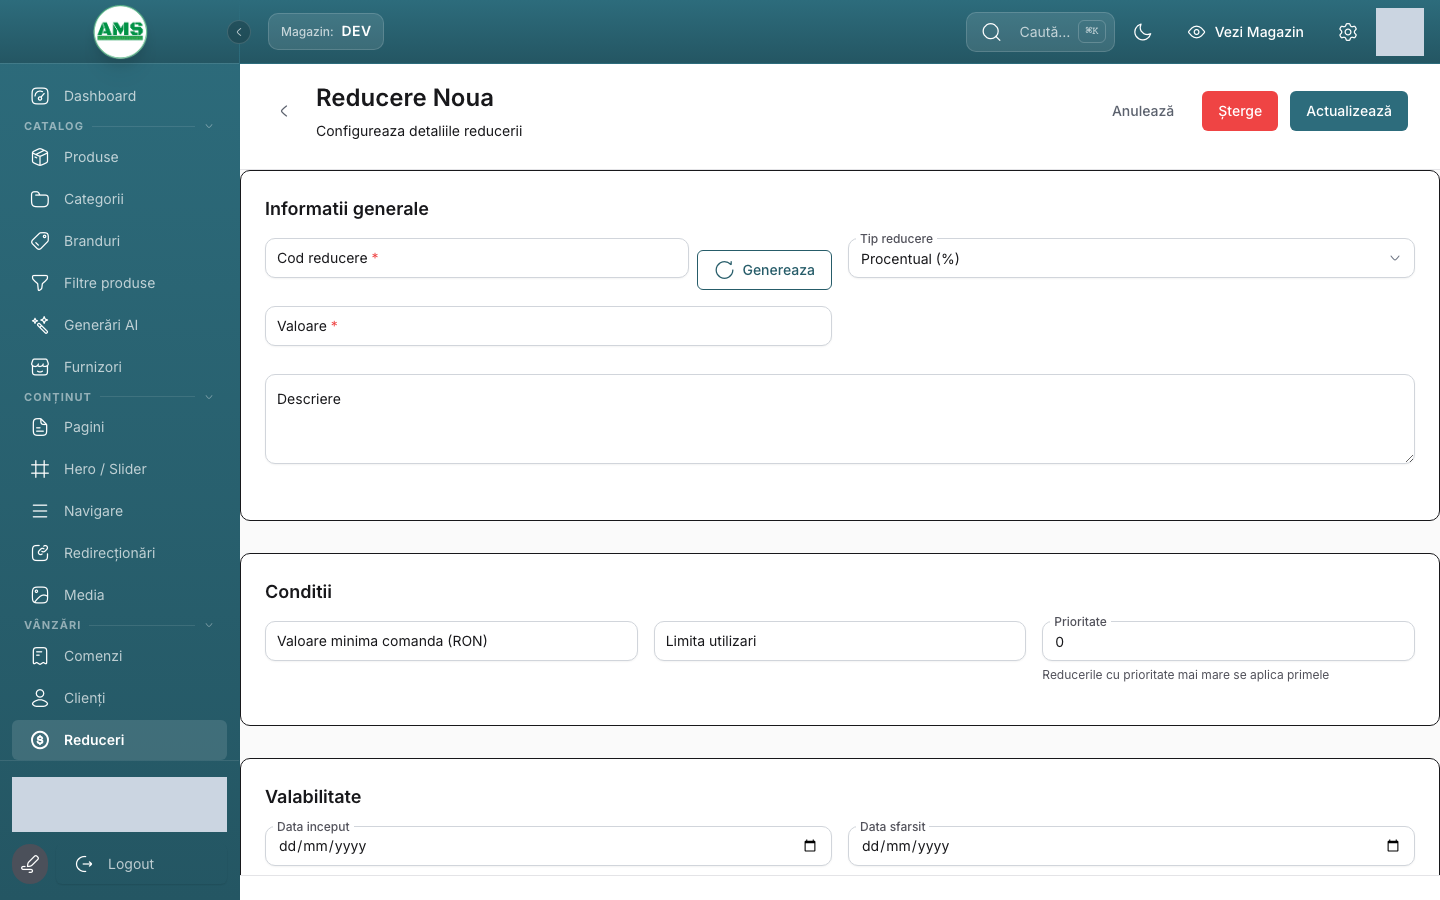Go to Media in sidebar
Screen dimensions: 1440x900
(119, 595)
